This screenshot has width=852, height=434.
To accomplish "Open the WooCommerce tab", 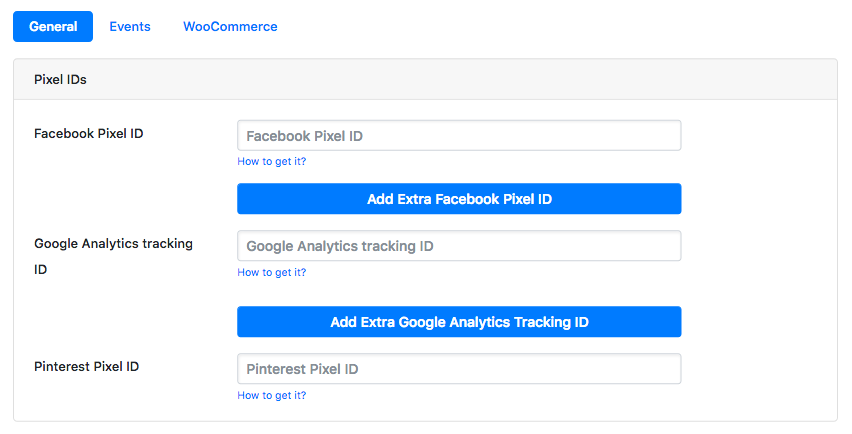I will coord(230,27).
